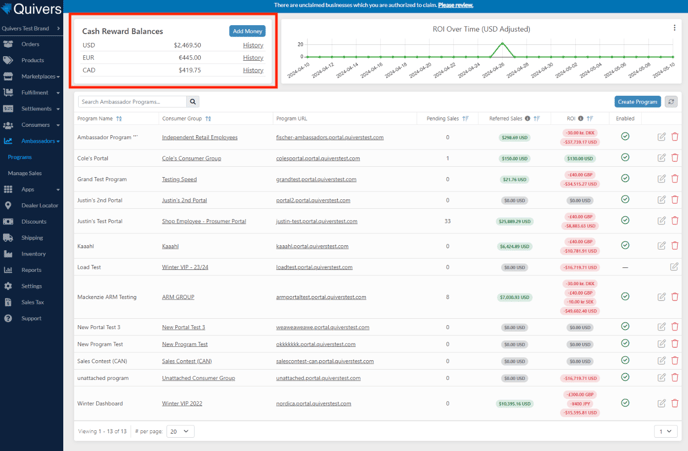Screen dimensions: 688x451
Task: Open Manage Sales in the sidebar
Action: pyautogui.click(x=25, y=173)
